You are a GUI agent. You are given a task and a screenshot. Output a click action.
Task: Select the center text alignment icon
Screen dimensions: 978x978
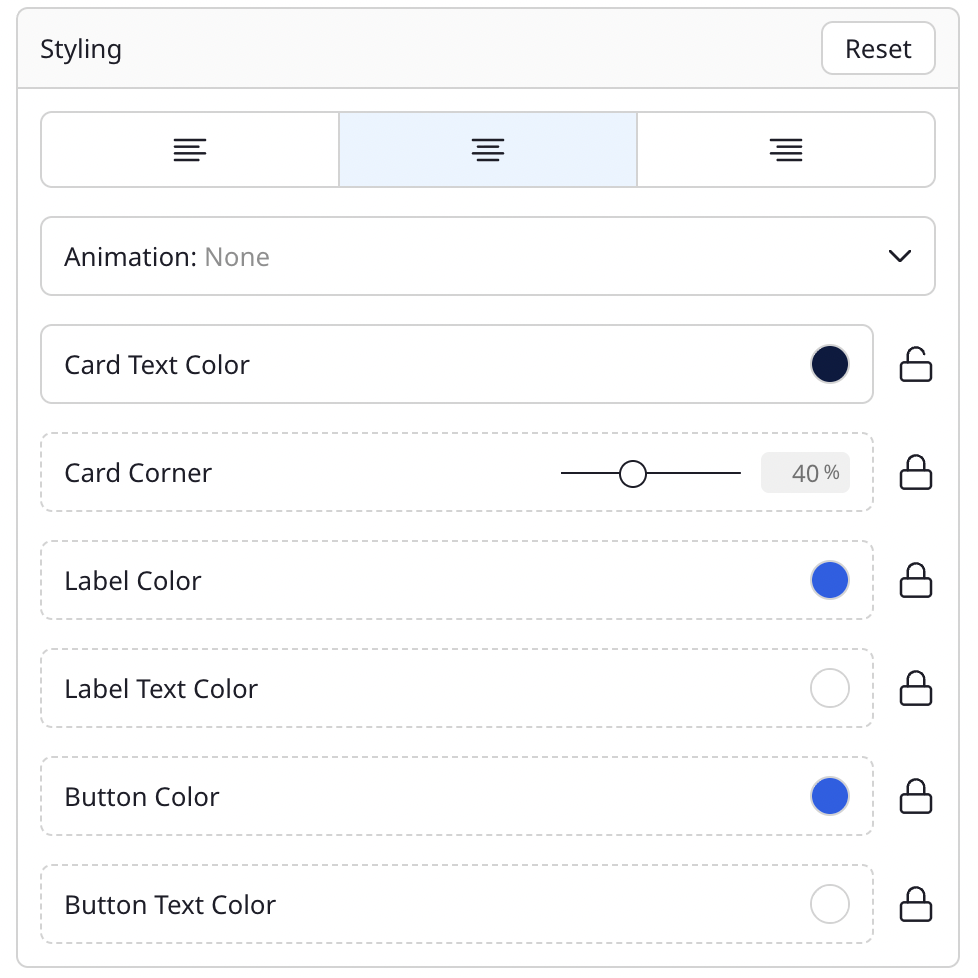point(487,149)
